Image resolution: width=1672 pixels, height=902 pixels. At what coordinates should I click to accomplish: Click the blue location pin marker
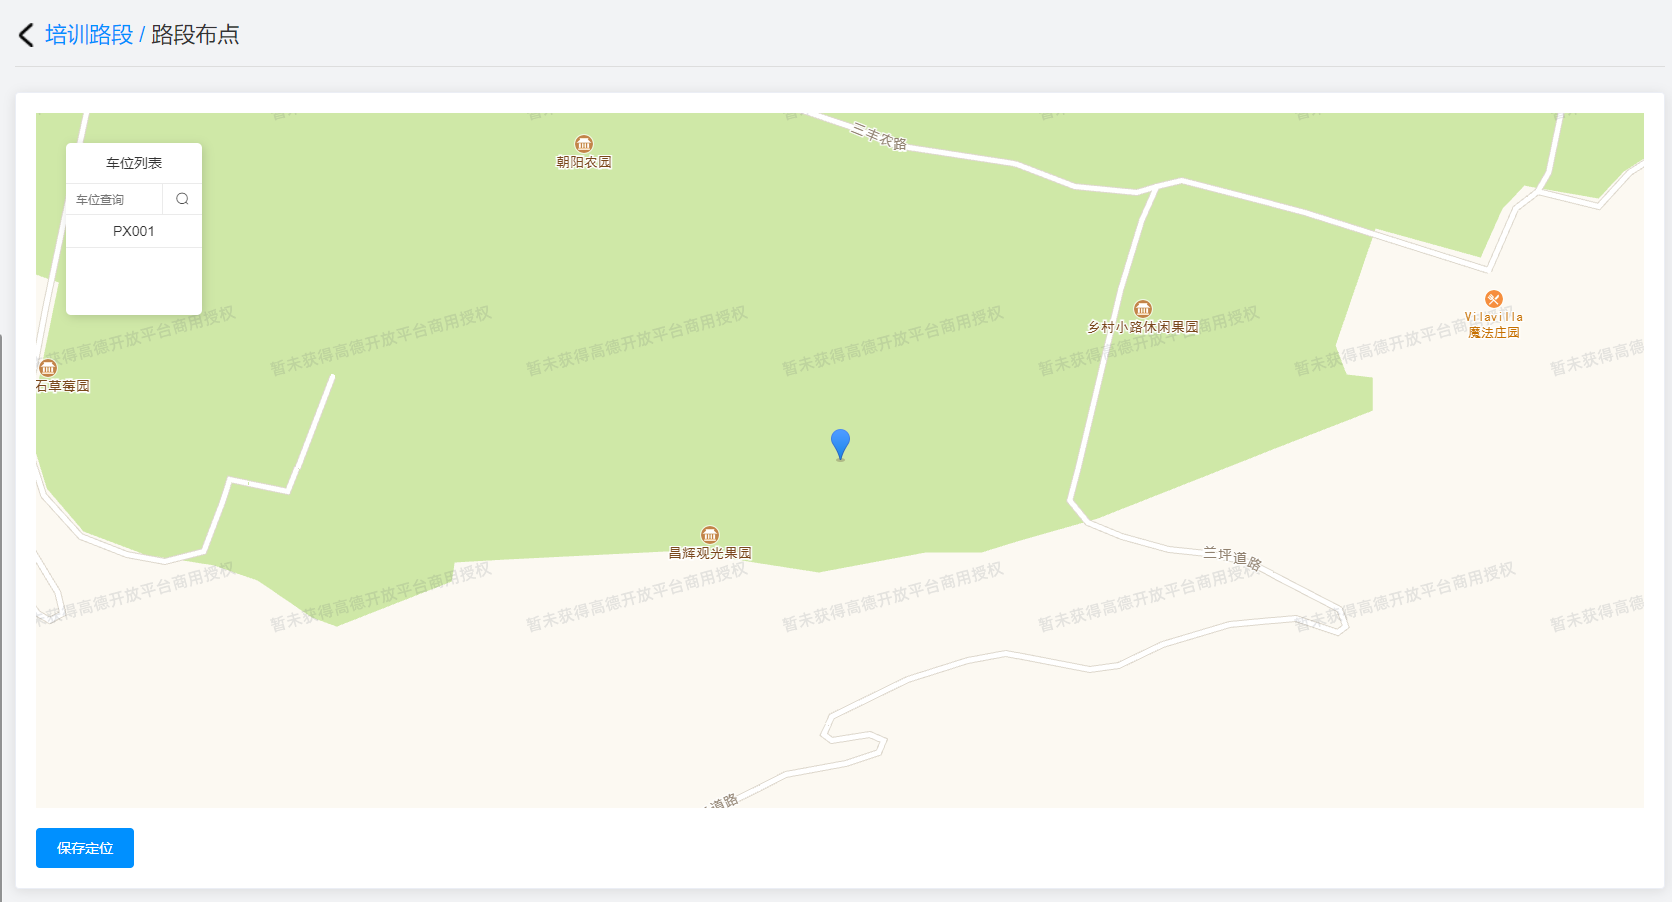[x=841, y=444]
